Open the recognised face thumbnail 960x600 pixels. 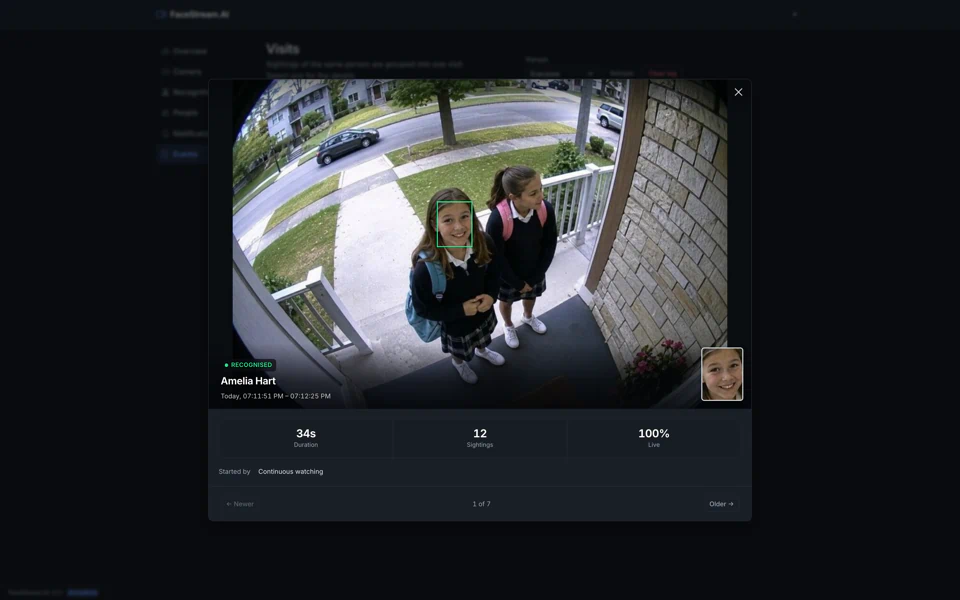[722, 374]
